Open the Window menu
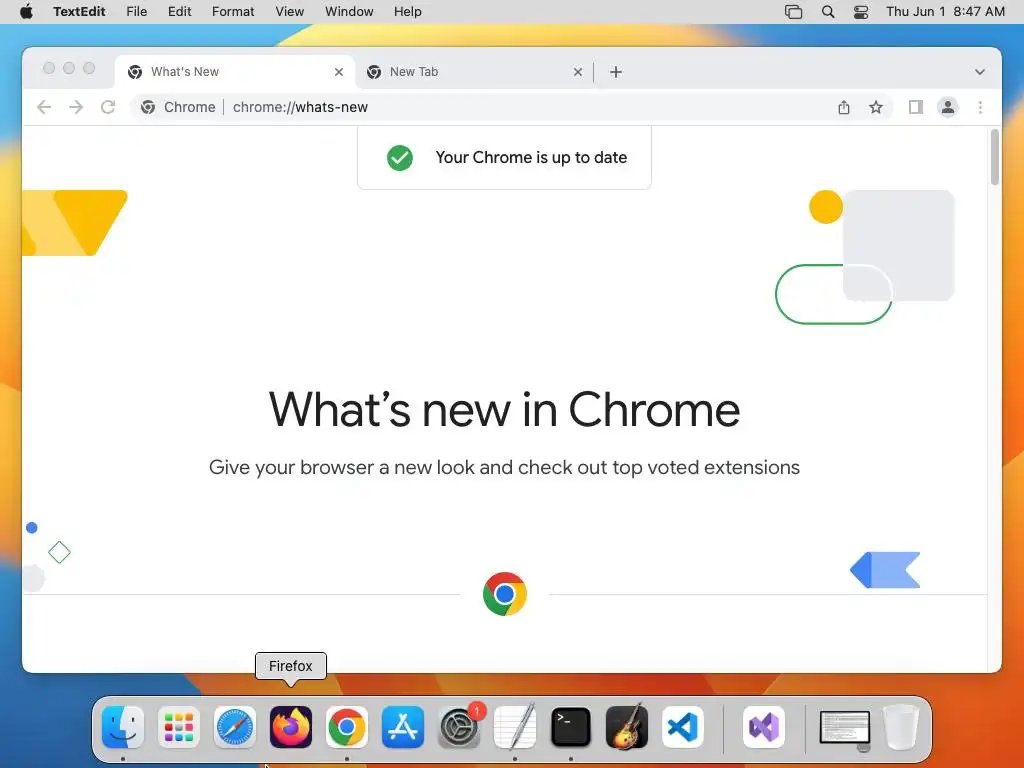Screen dimensions: 1024x768 [349, 12]
